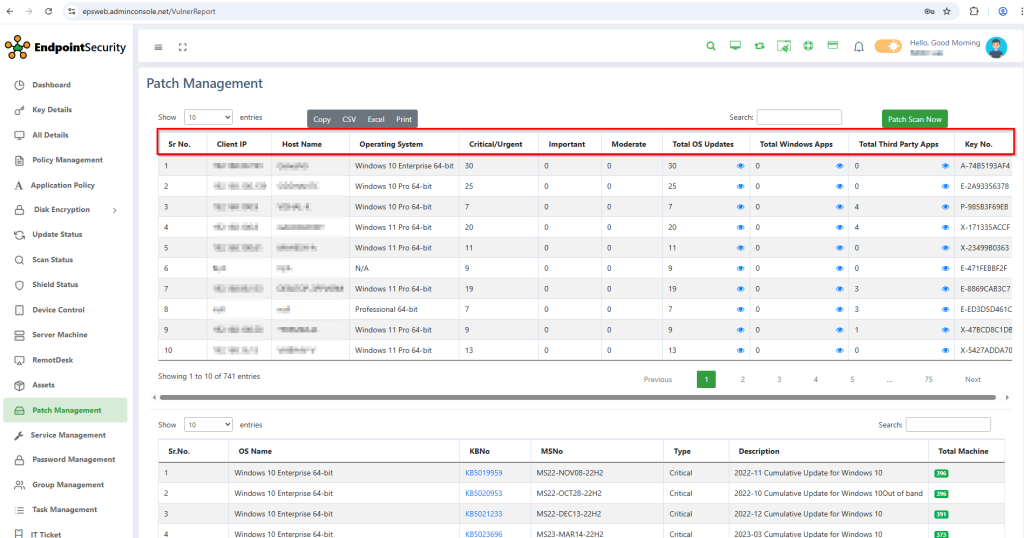Click the lifebuoy support icon in header
The width and height of the screenshot is (1024, 538).
click(808, 46)
